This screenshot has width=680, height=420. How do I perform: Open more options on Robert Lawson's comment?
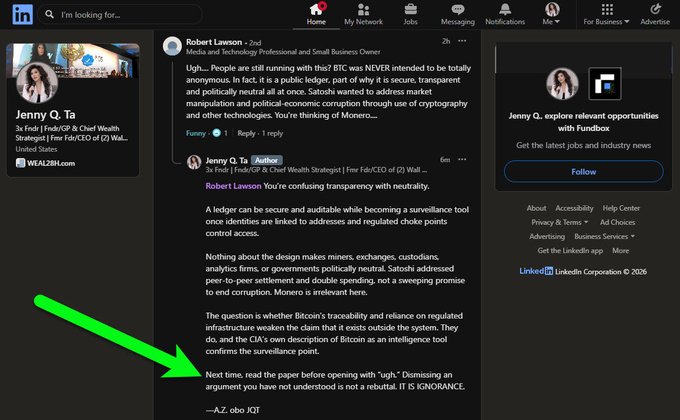pos(462,41)
